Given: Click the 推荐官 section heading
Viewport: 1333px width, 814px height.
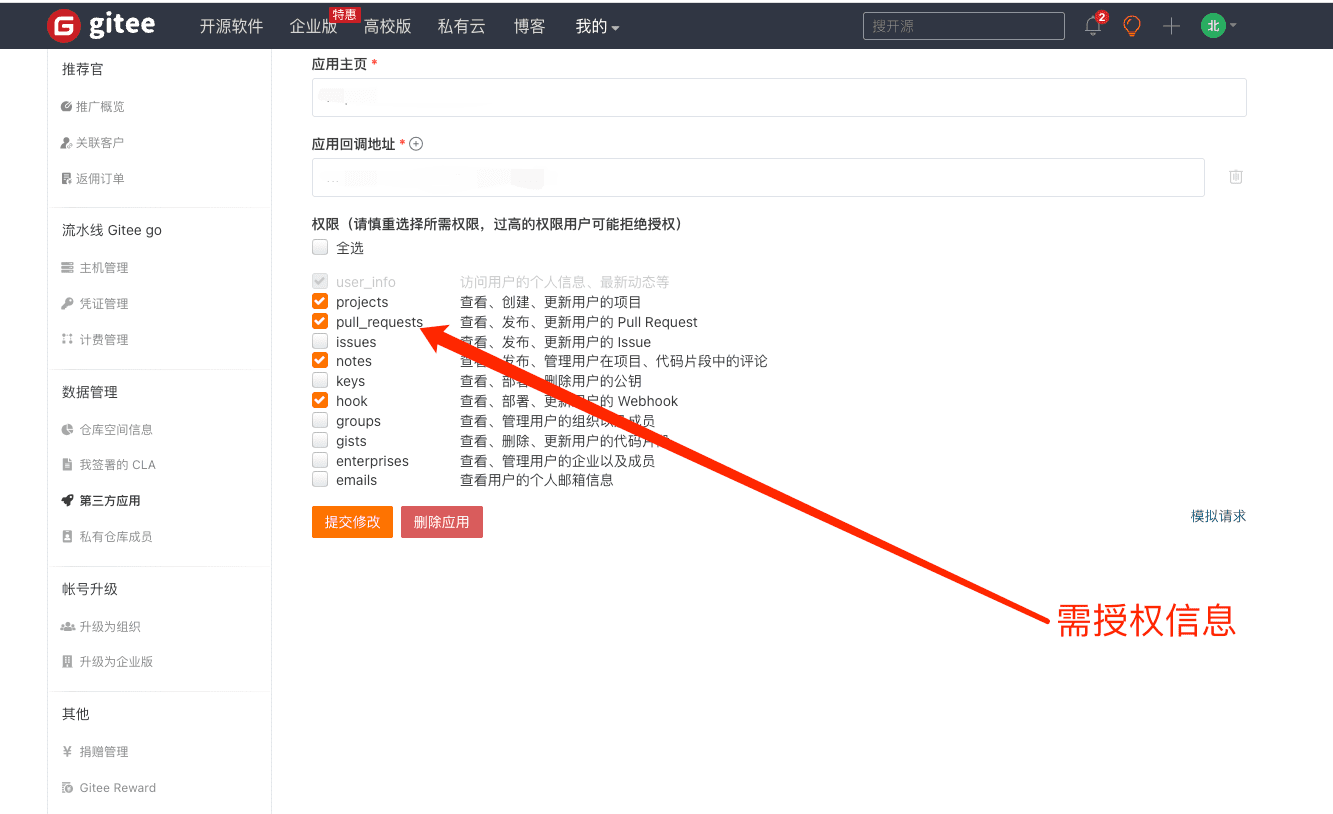Looking at the screenshot, I should [83, 69].
